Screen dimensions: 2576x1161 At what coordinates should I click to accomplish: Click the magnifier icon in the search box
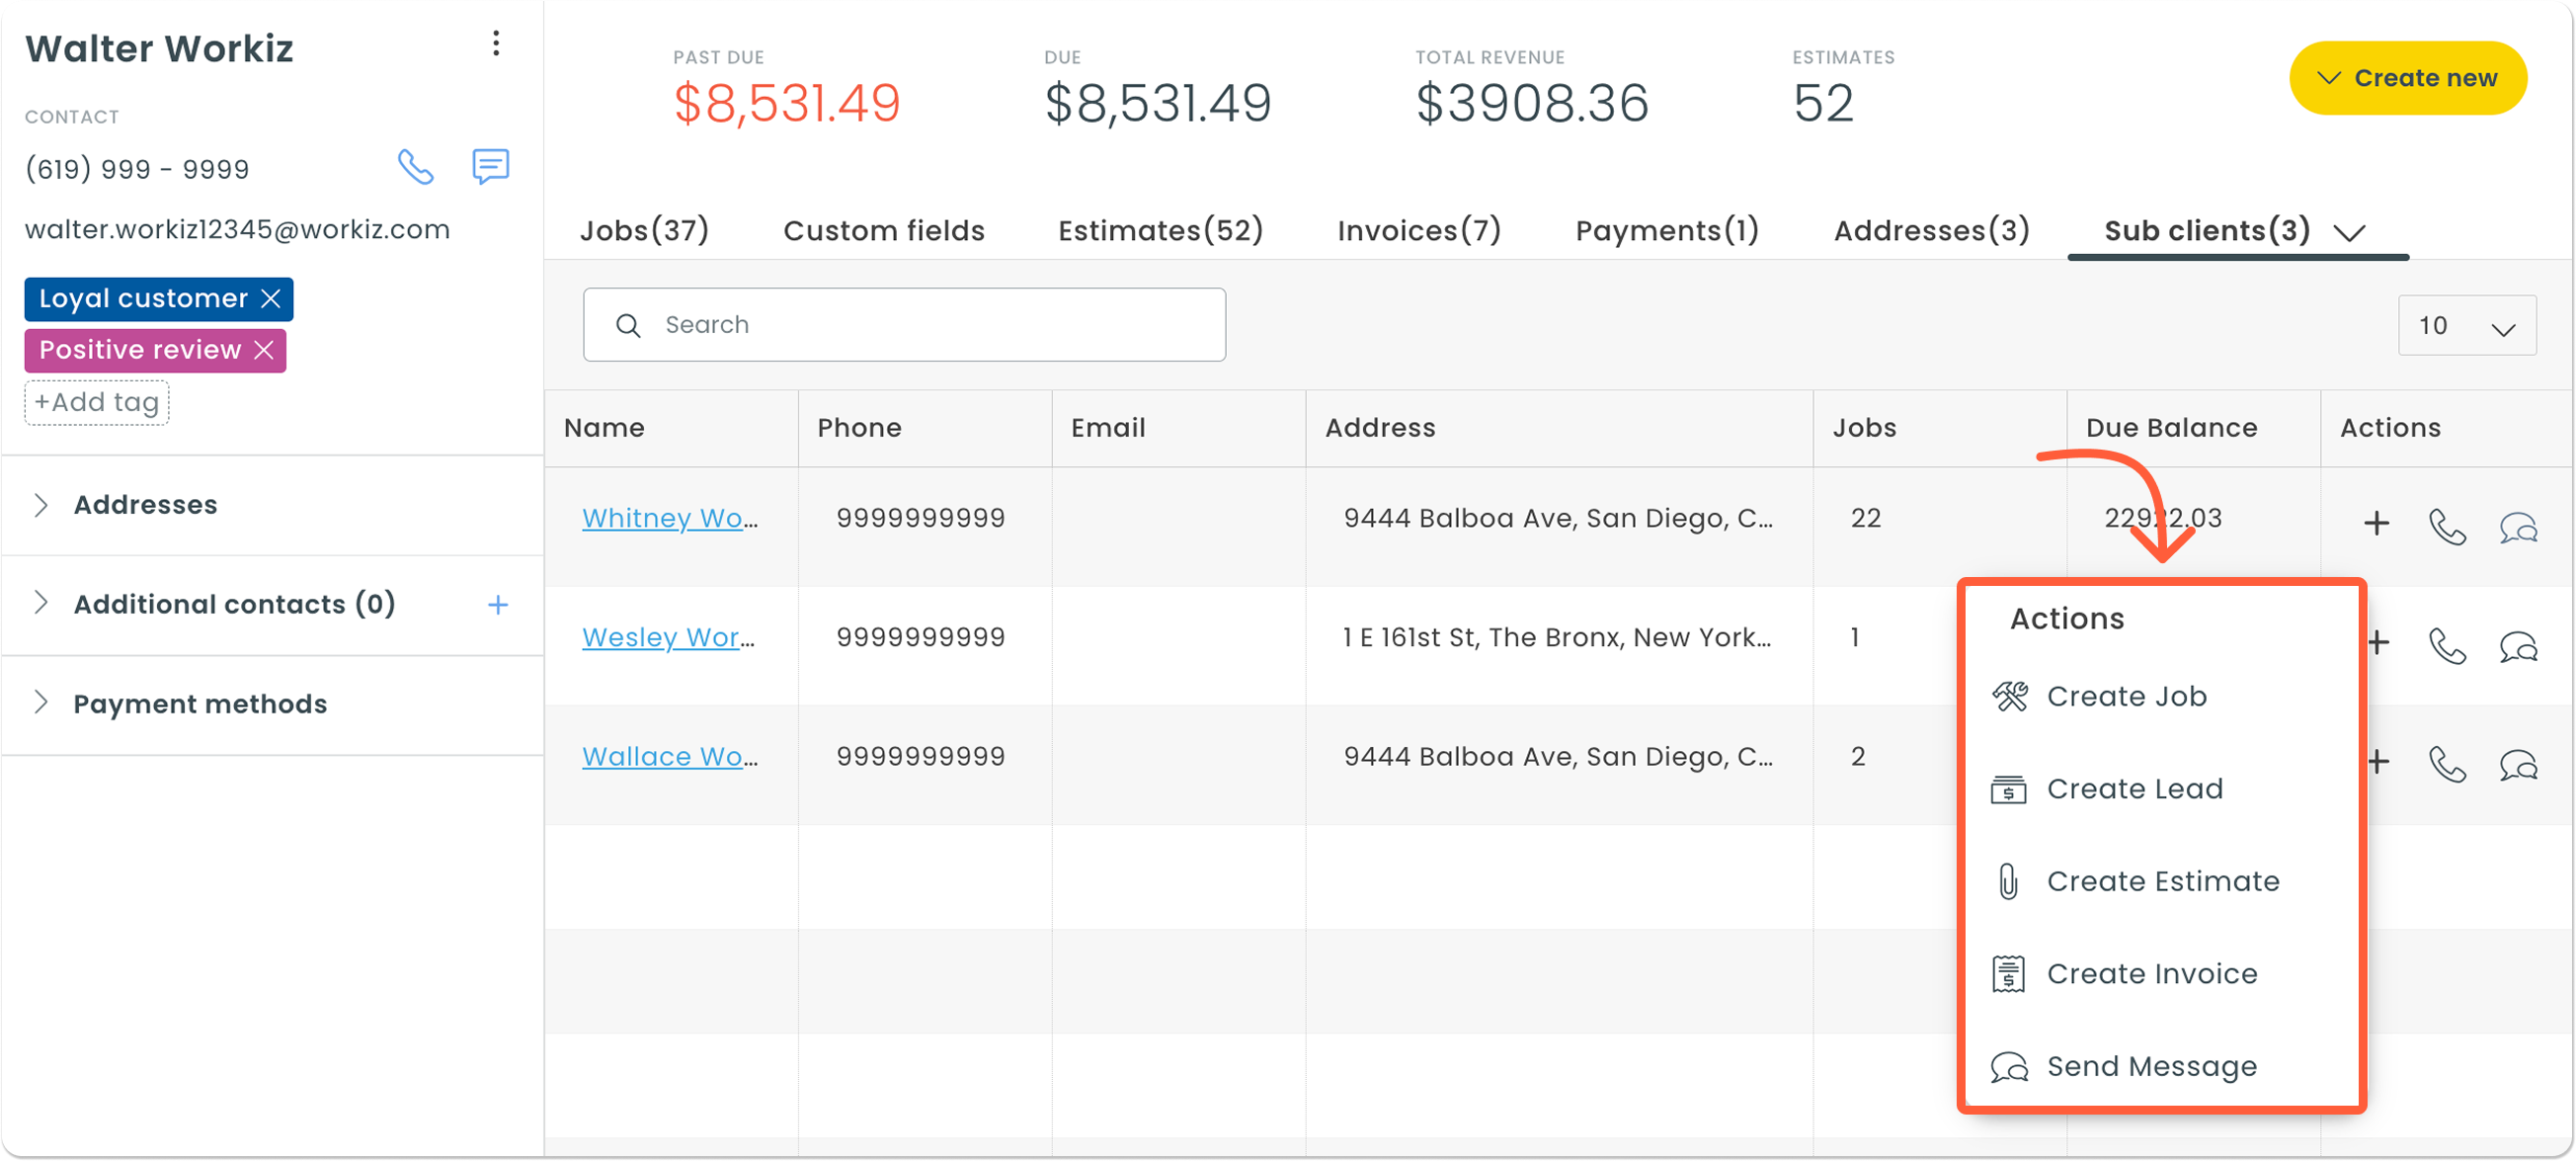(x=628, y=325)
